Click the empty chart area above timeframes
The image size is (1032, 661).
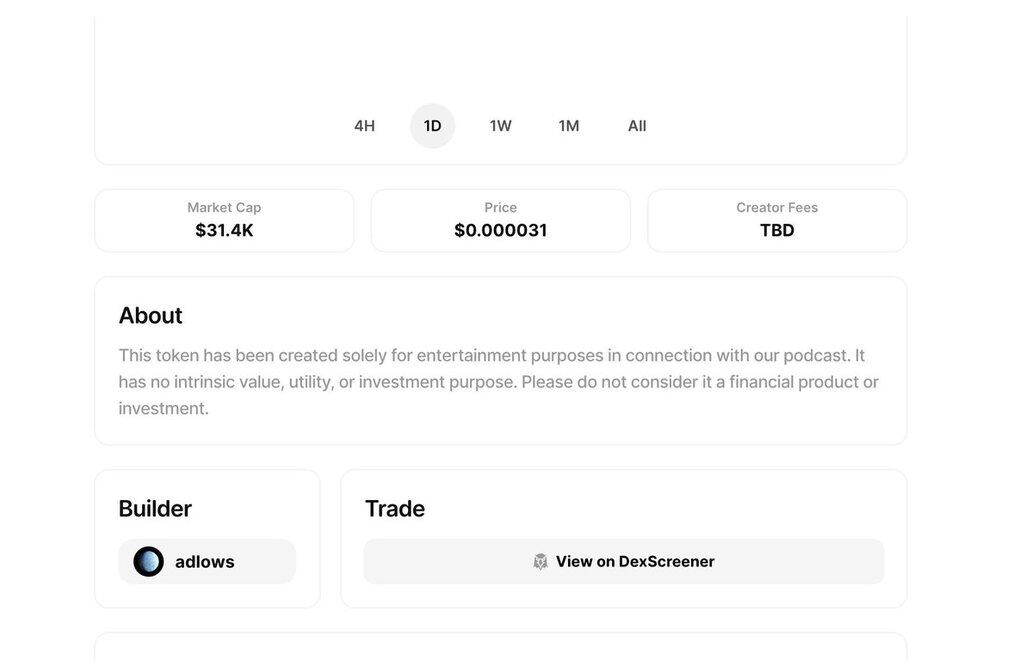[500, 55]
